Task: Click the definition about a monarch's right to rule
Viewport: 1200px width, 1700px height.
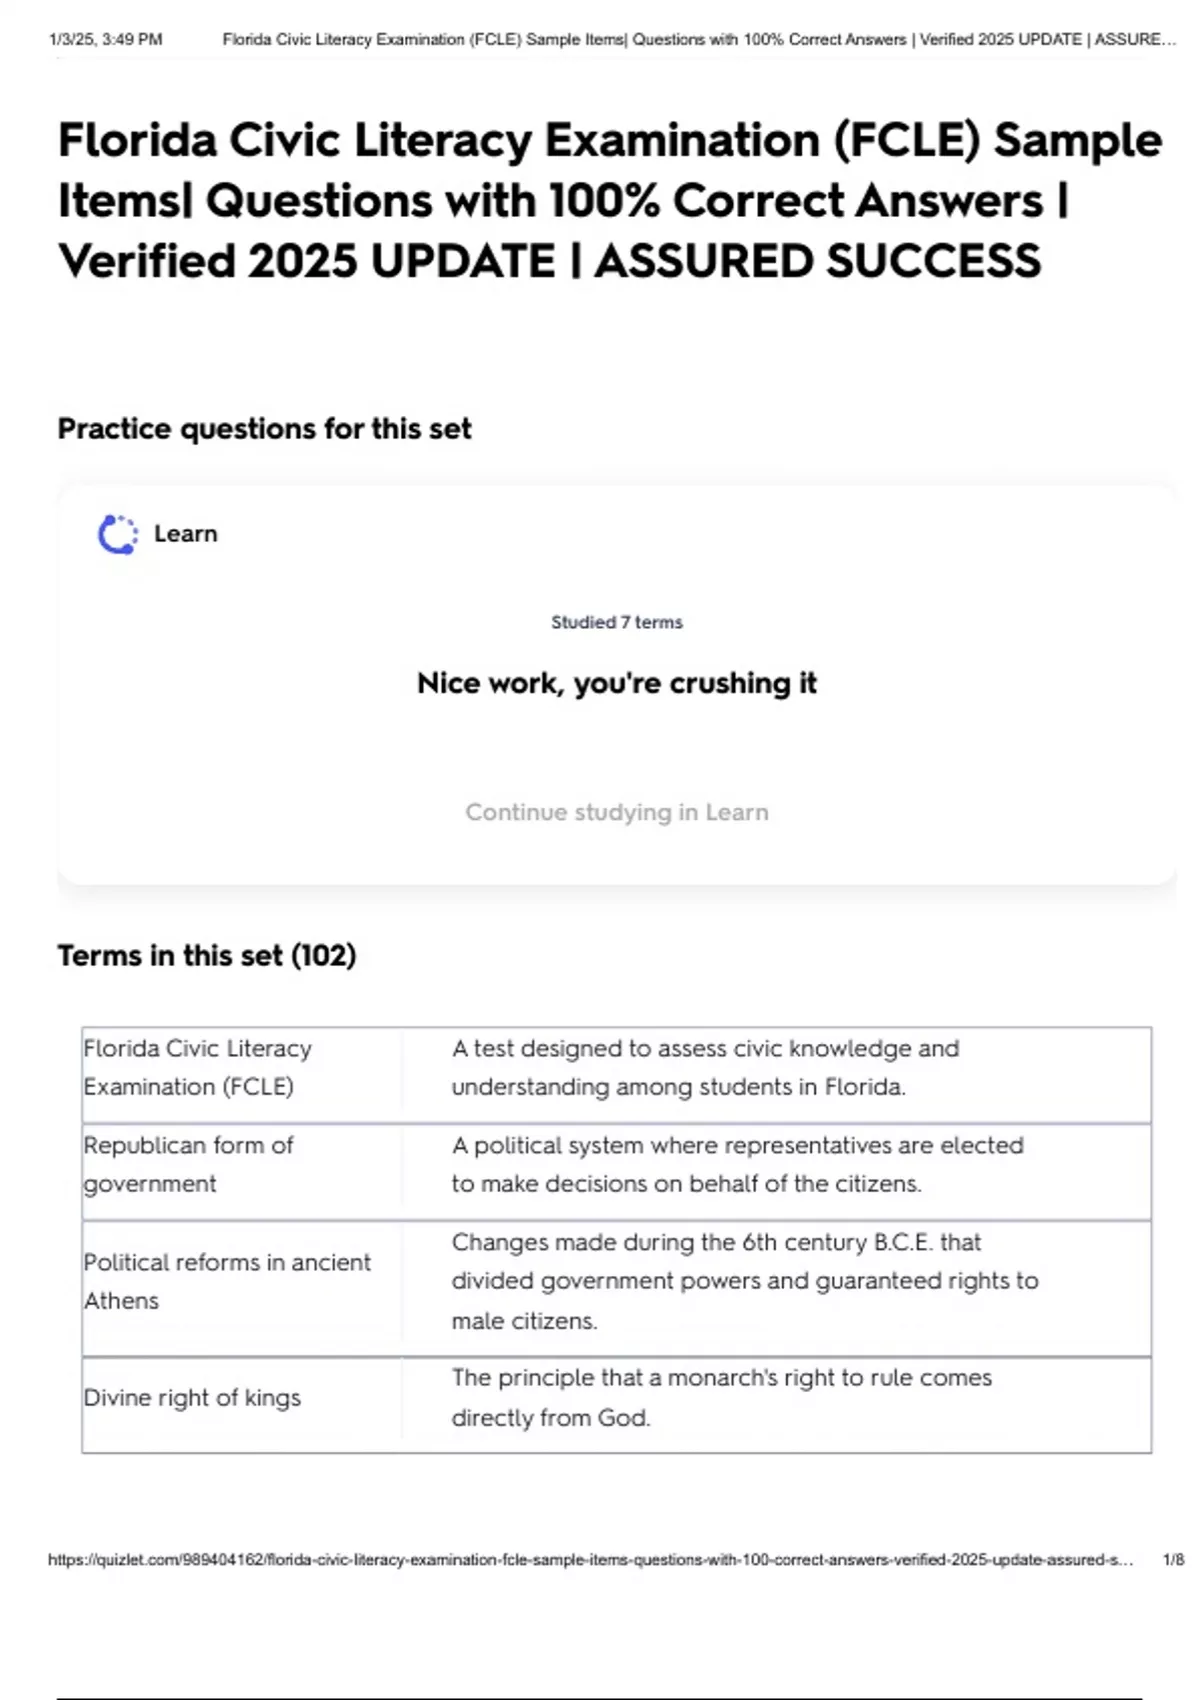Action: coord(721,1398)
